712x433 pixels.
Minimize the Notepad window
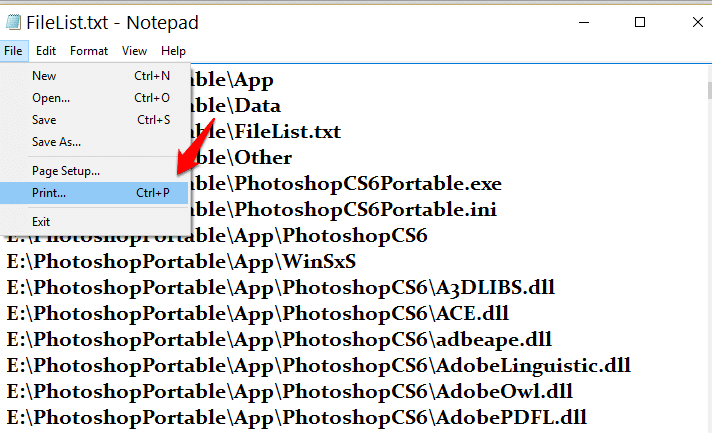tap(584, 22)
